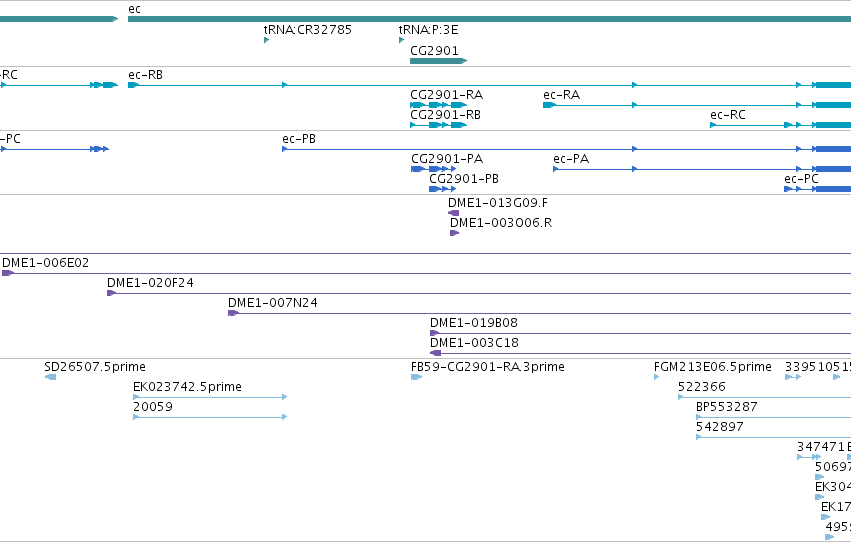
Task: Click the FB59-CG2901-RA.3prime label
Action: [x=488, y=367]
